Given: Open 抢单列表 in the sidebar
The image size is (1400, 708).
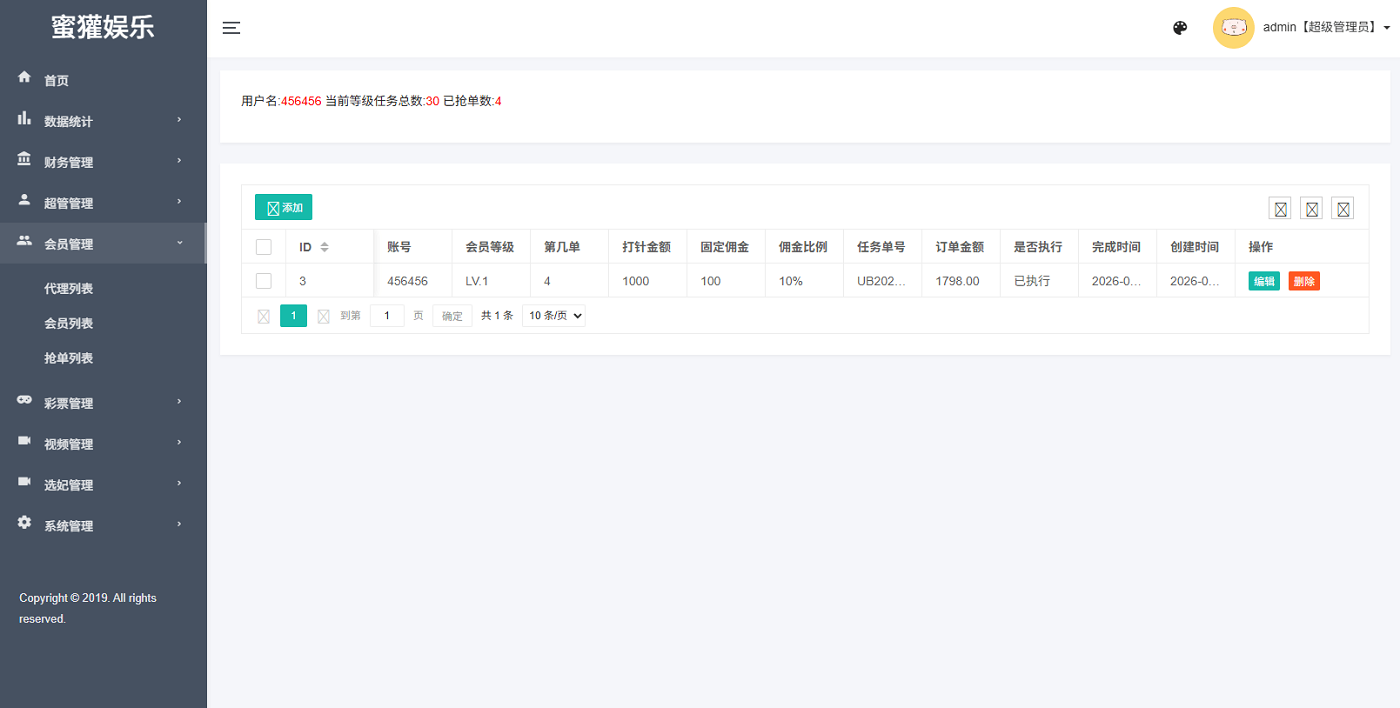Looking at the screenshot, I should 69,358.
